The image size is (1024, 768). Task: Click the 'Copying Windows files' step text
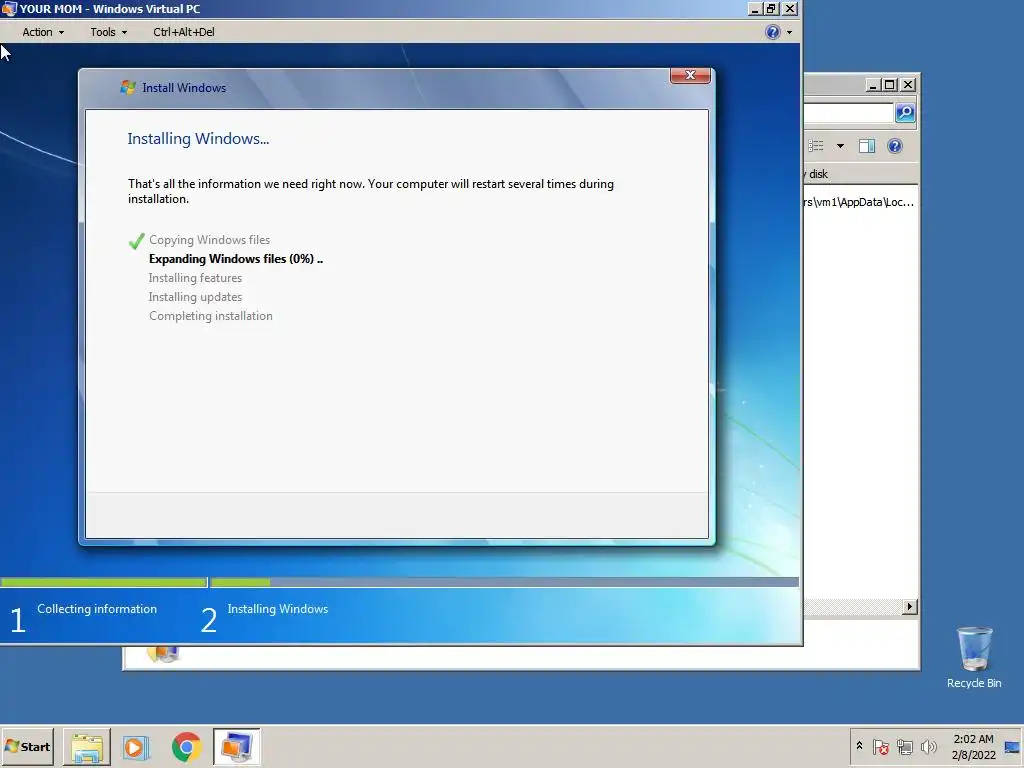(x=210, y=240)
